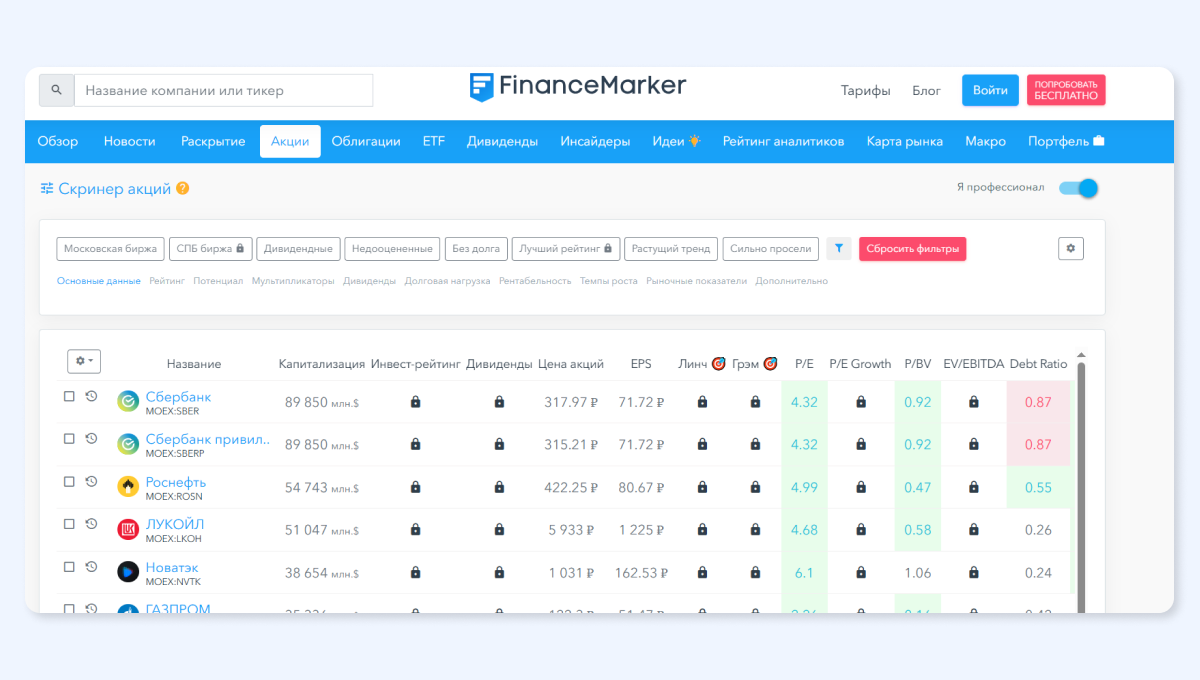Image resolution: width=1200 pixels, height=680 pixels.
Task: Click the Инвест-рейтинг lock icon for ЛУКОЙЛ
Action: [x=415, y=530]
